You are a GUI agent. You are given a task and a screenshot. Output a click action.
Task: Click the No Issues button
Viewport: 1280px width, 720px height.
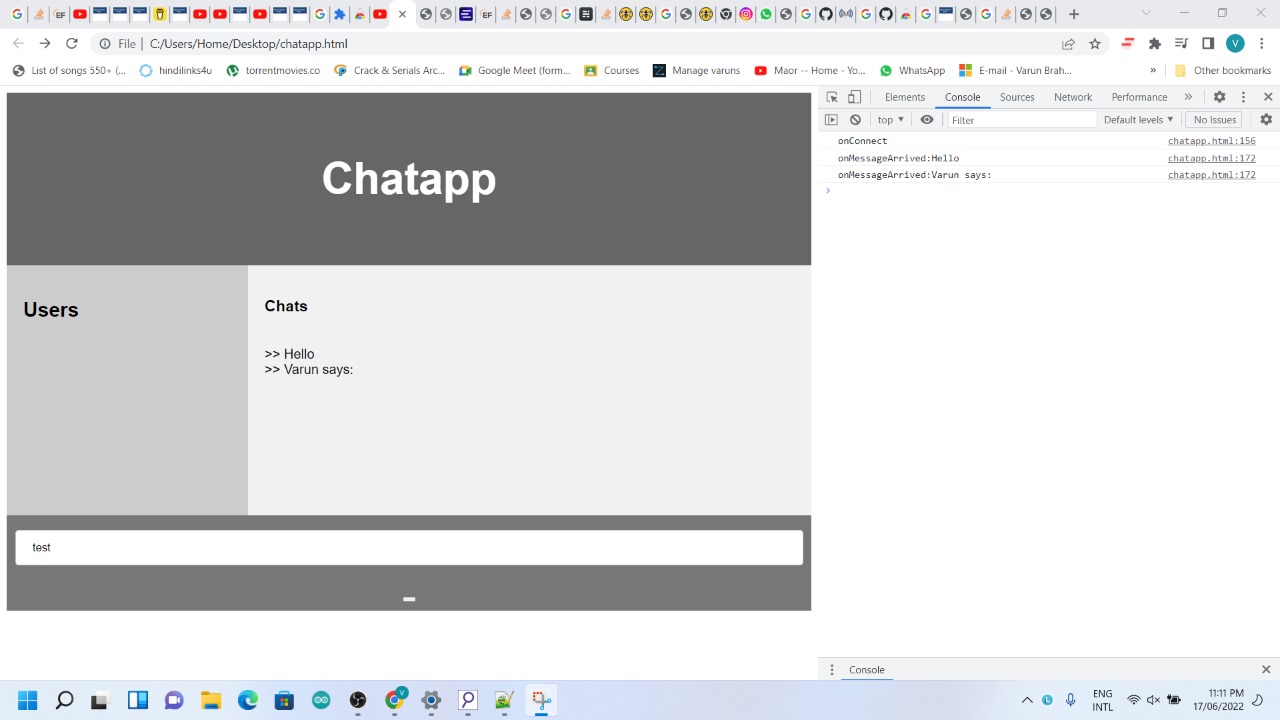1215,119
